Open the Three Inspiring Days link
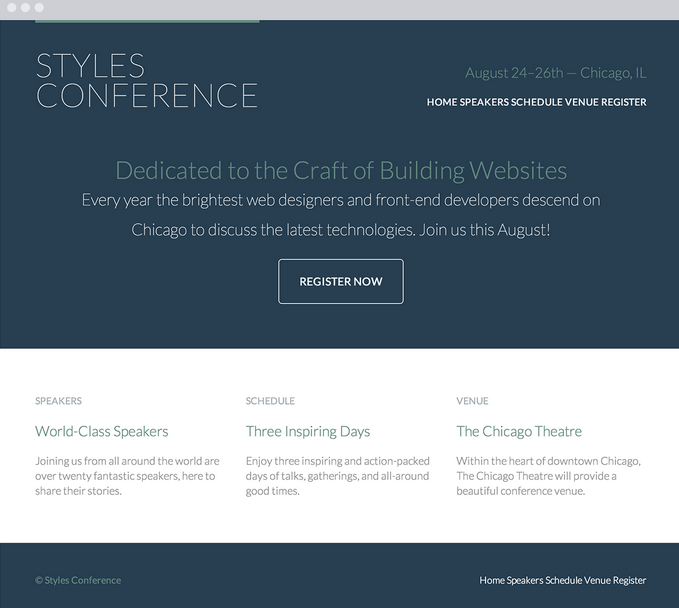This screenshot has height=608, width=679. 308,431
